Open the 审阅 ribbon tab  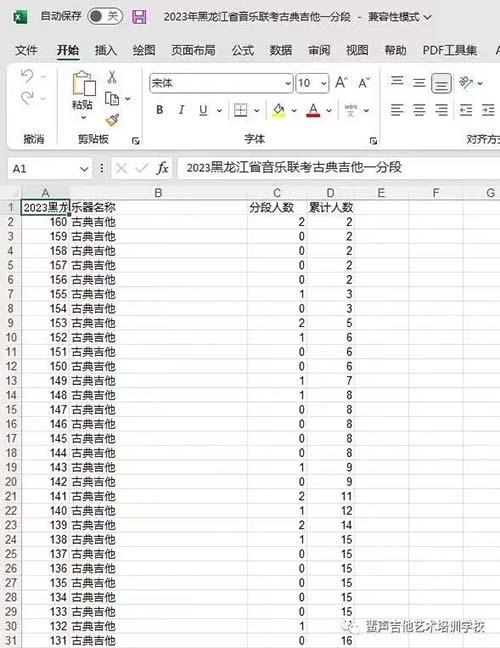[x=319, y=50]
